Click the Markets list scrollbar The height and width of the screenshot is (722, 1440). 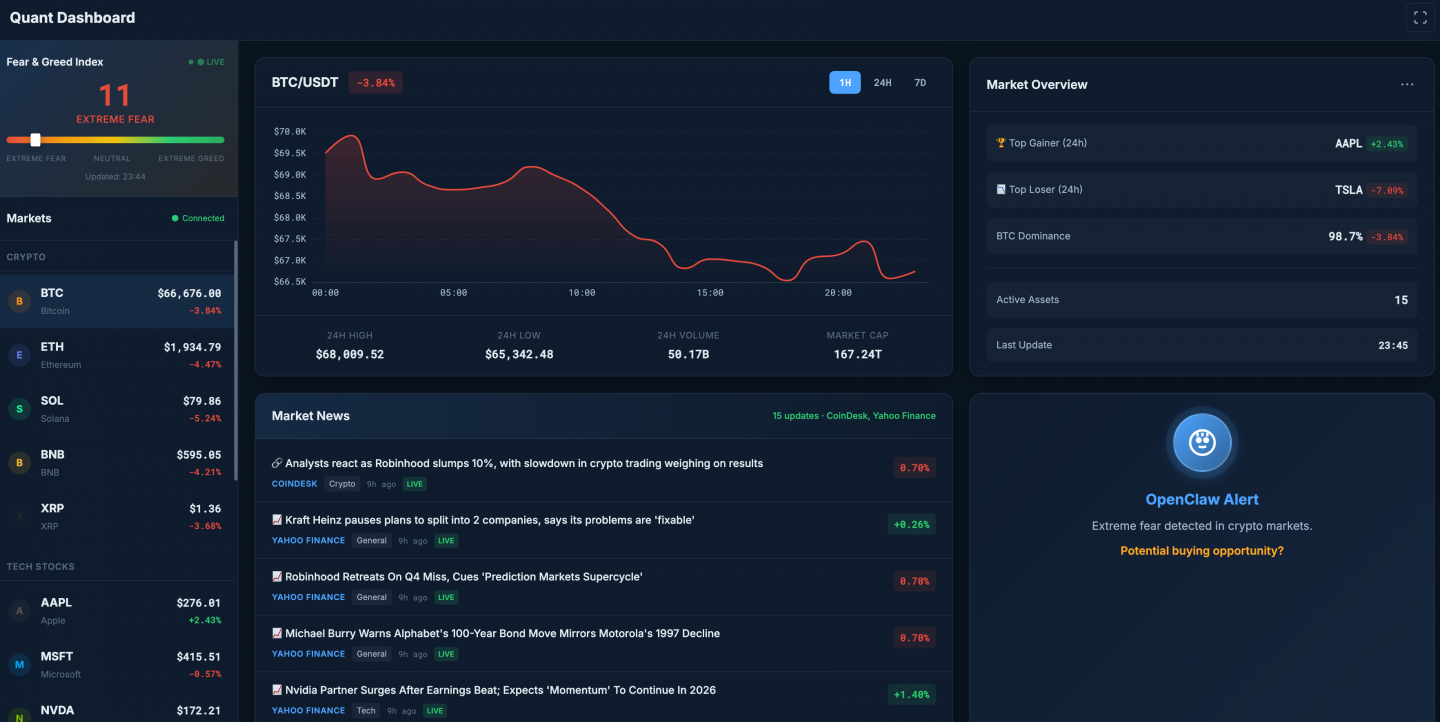pos(236,360)
